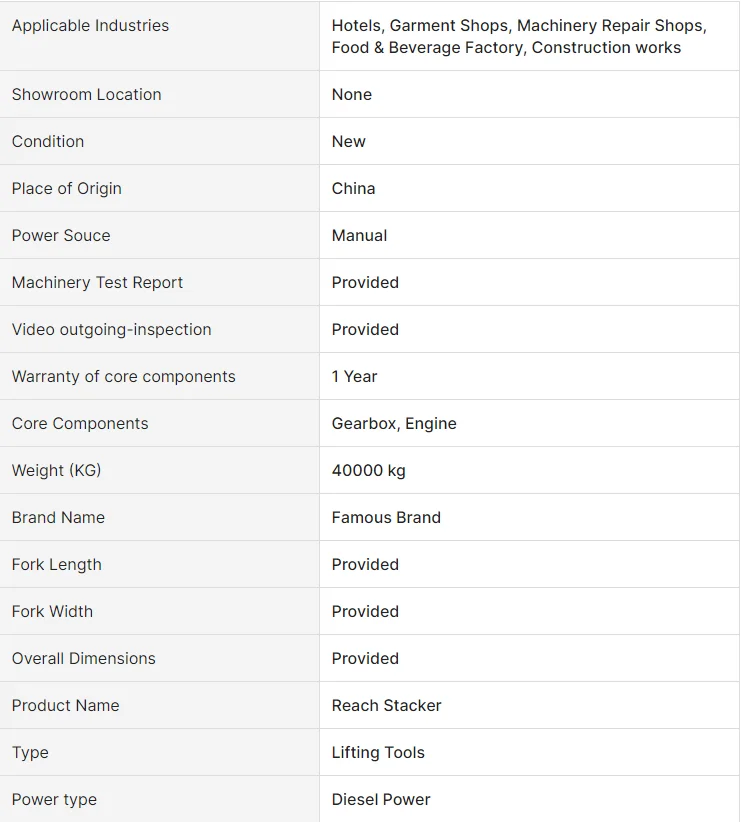
Task: Select the 1 Year warranty value
Action: 354,377
